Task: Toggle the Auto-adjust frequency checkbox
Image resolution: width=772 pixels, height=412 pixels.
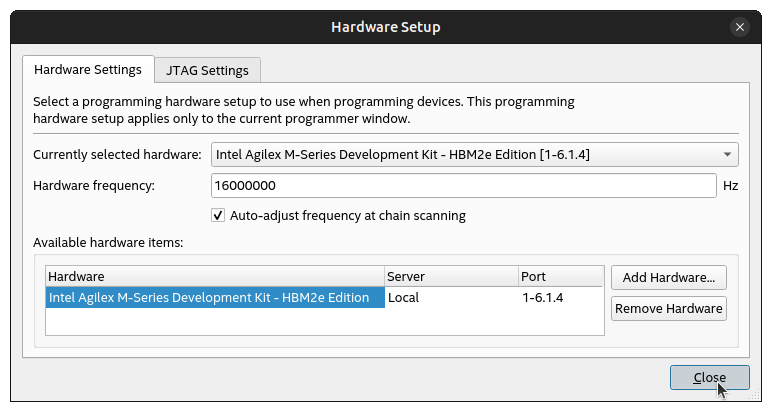Action: pos(219,215)
